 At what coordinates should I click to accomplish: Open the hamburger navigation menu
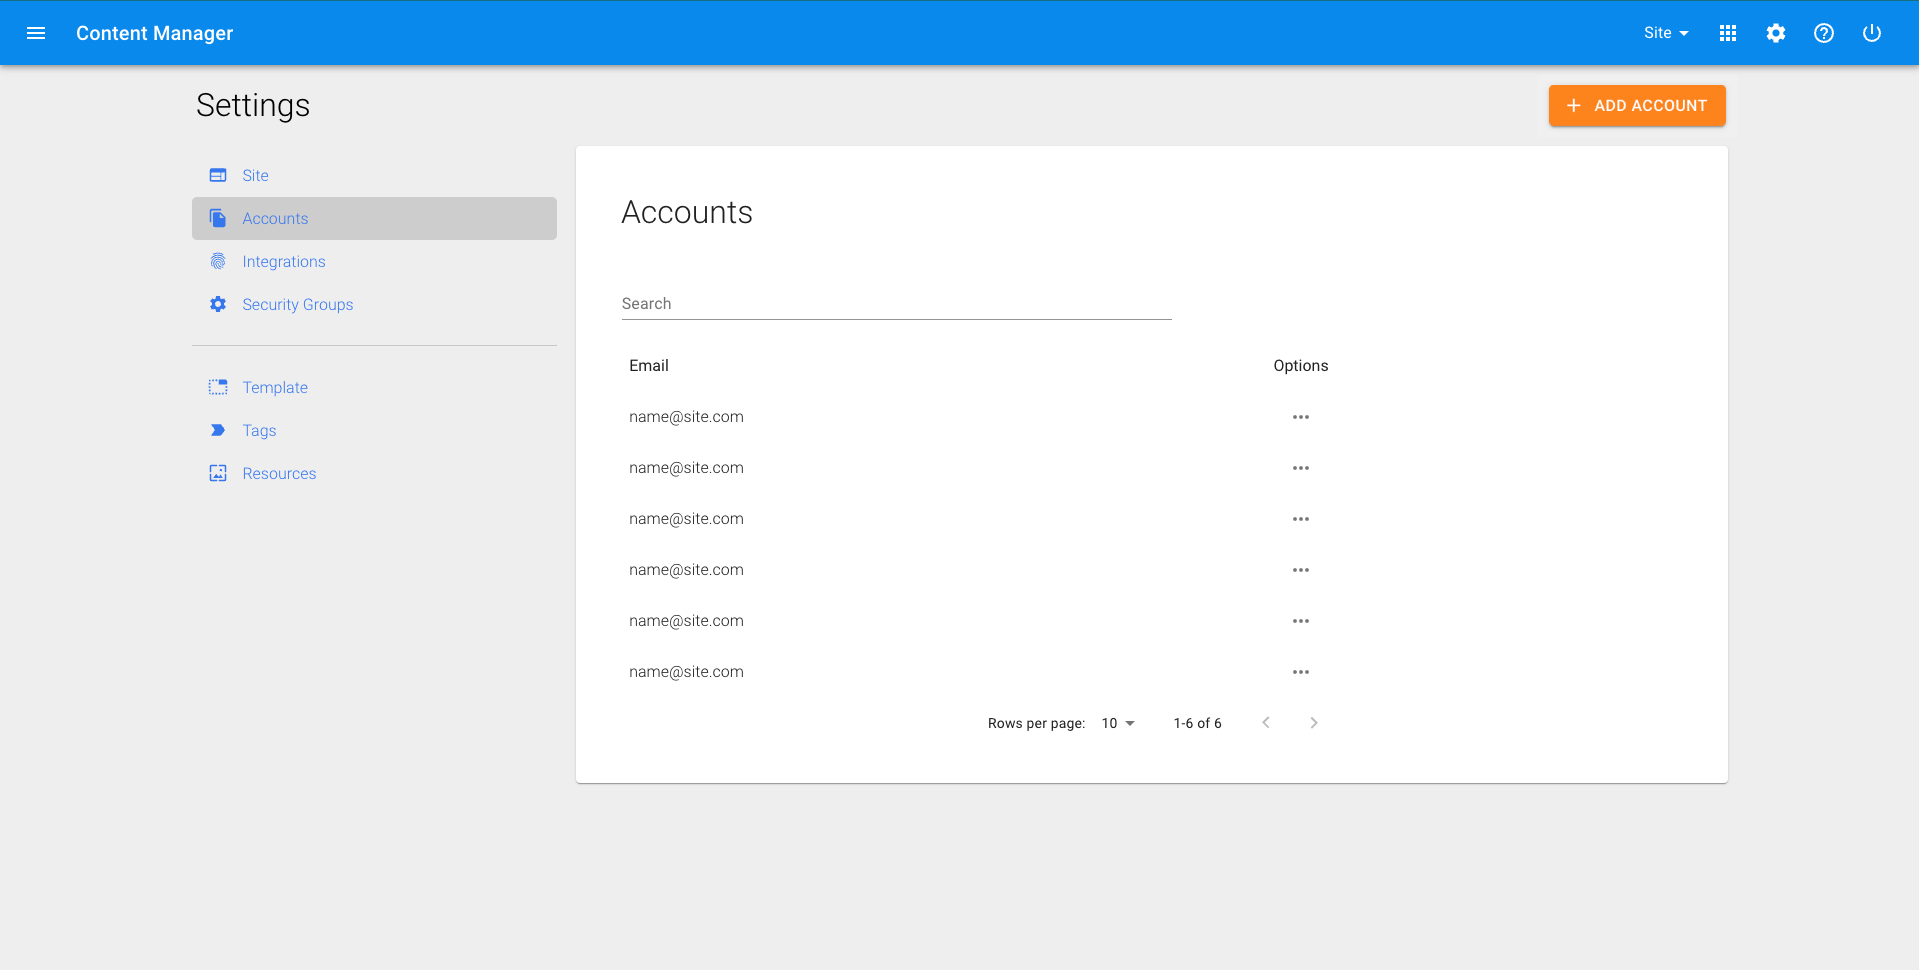[36, 33]
